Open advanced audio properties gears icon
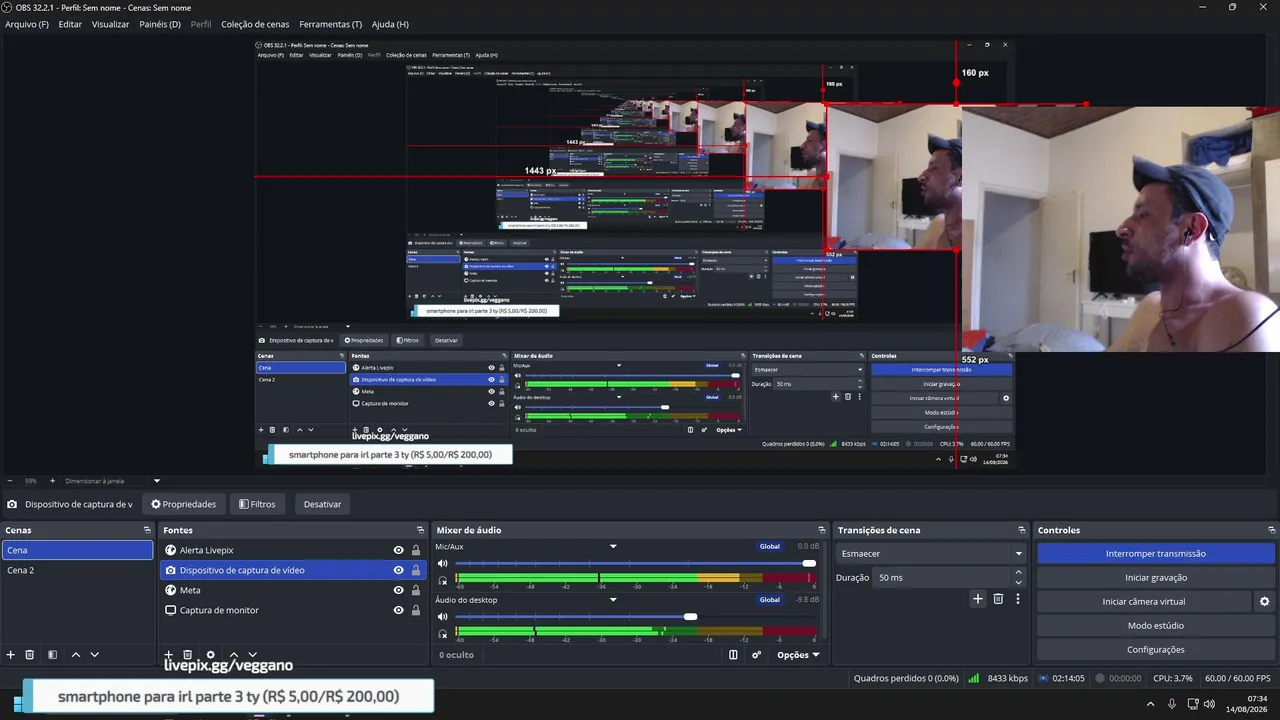Screen dimensions: 1280x720 tap(756, 655)
